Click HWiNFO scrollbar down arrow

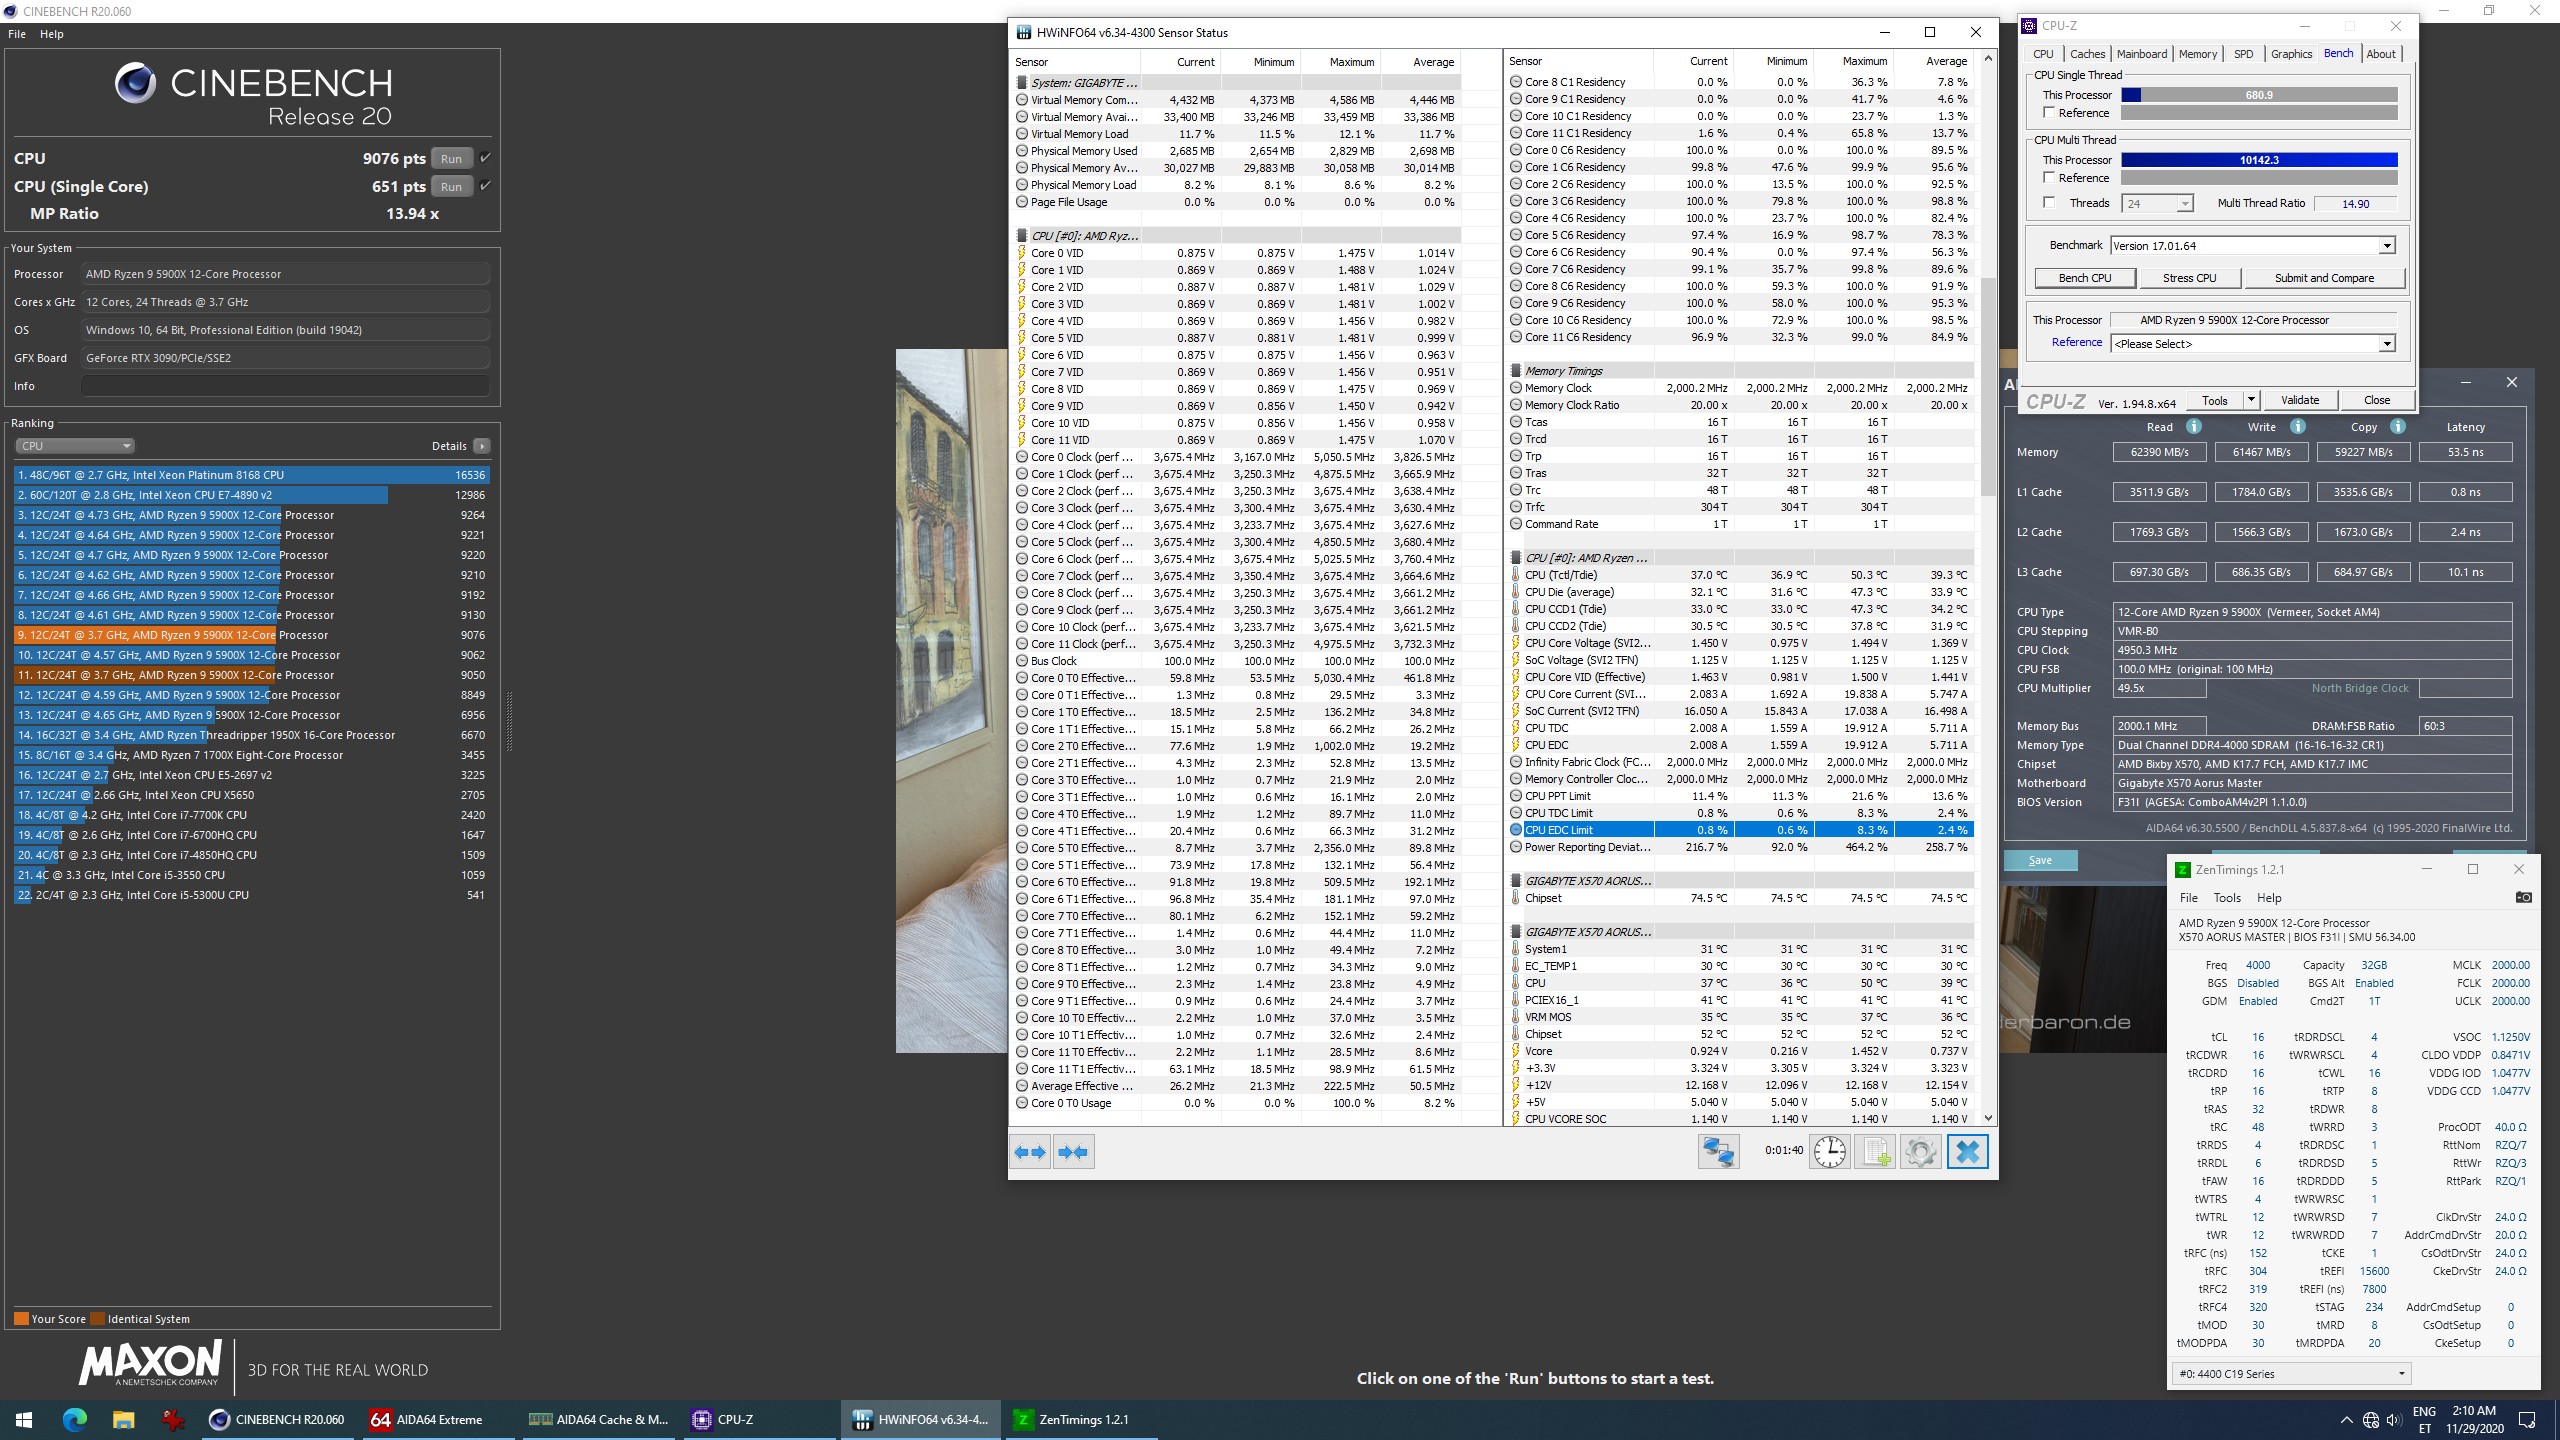coord(1988,1118)
